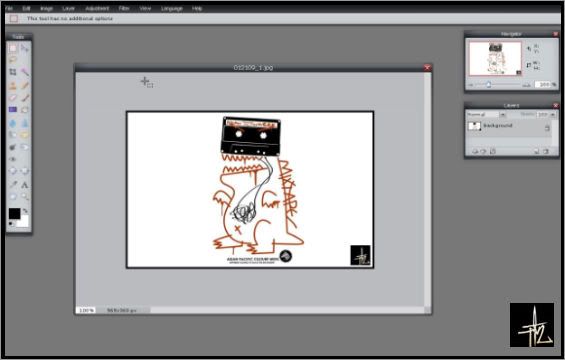Select the Move tool
The height and width of the screenshot is (360, 565).
click(x=25, y=48)
